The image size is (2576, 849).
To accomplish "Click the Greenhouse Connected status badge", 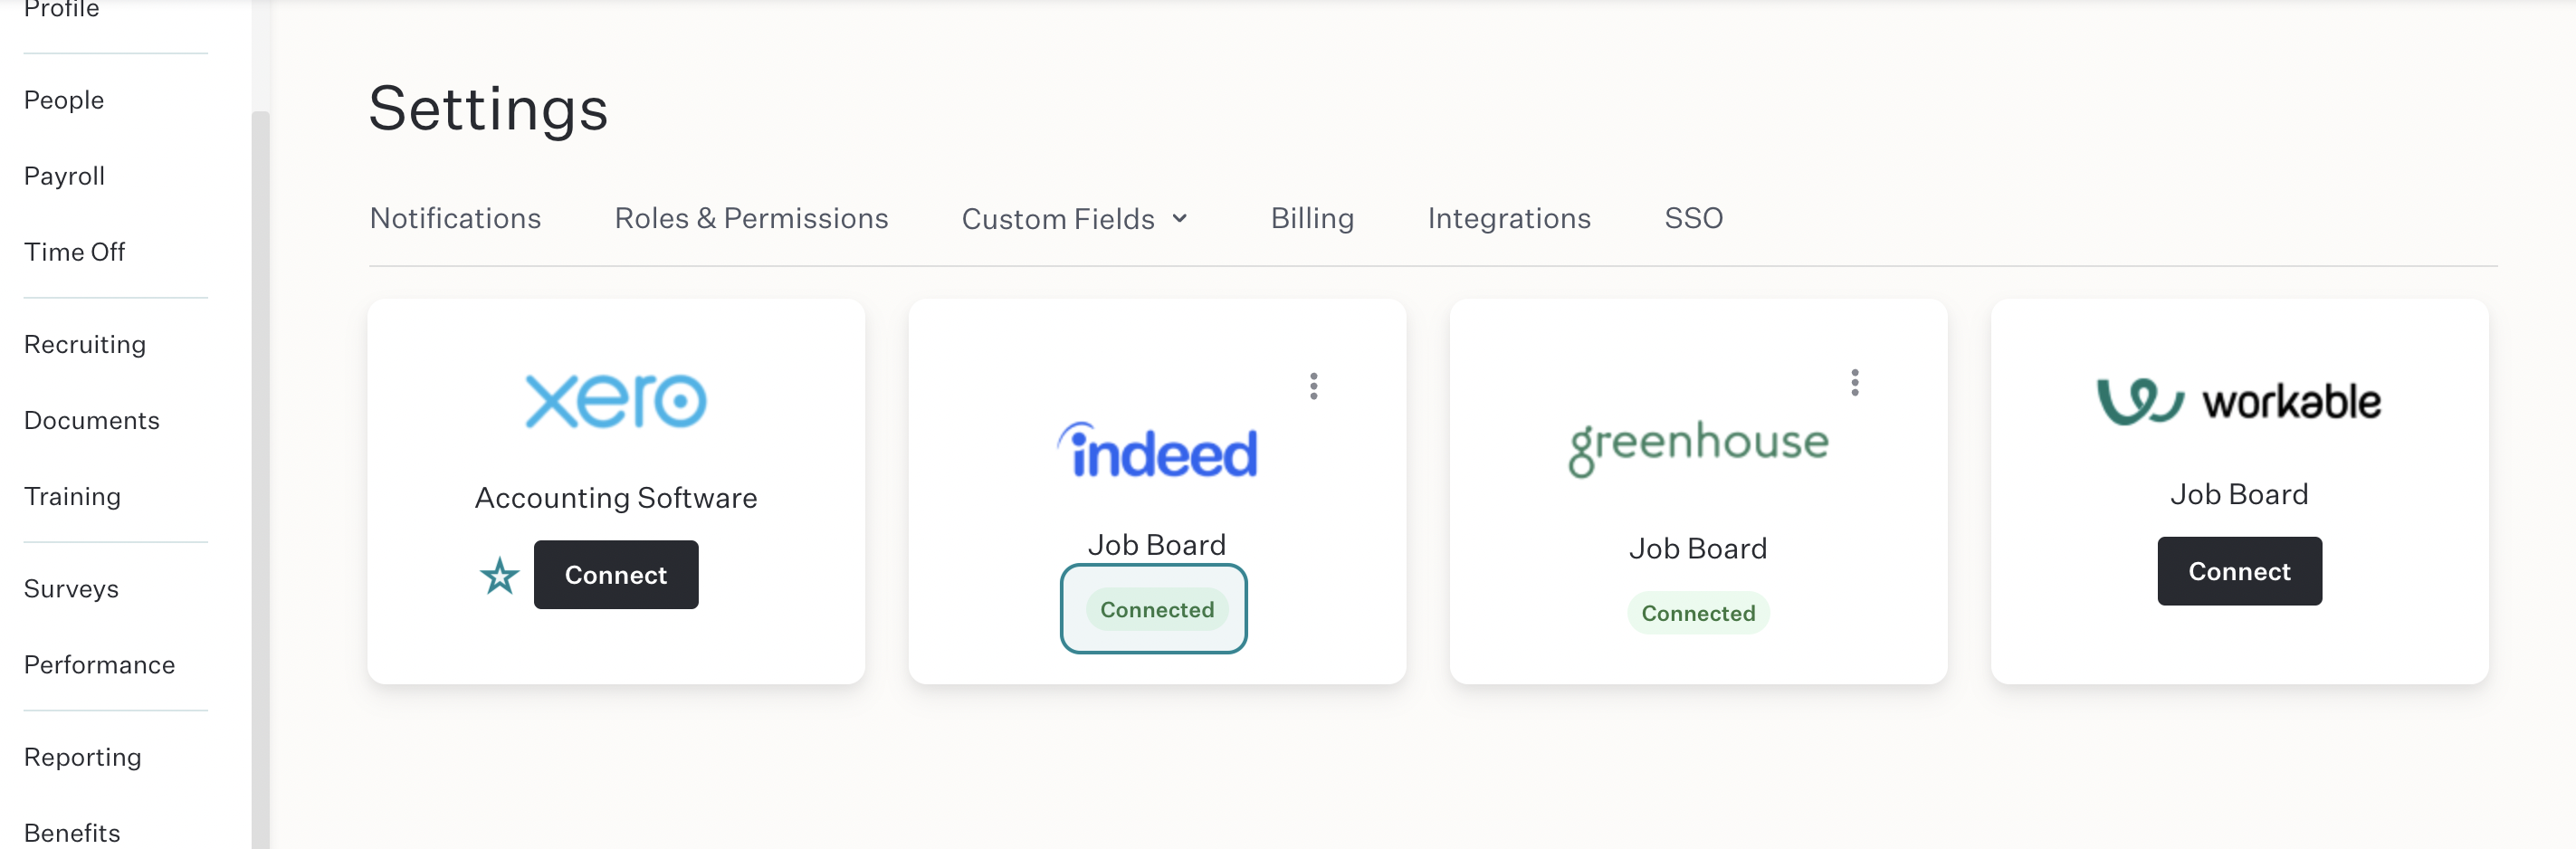I will point(1698,613).
